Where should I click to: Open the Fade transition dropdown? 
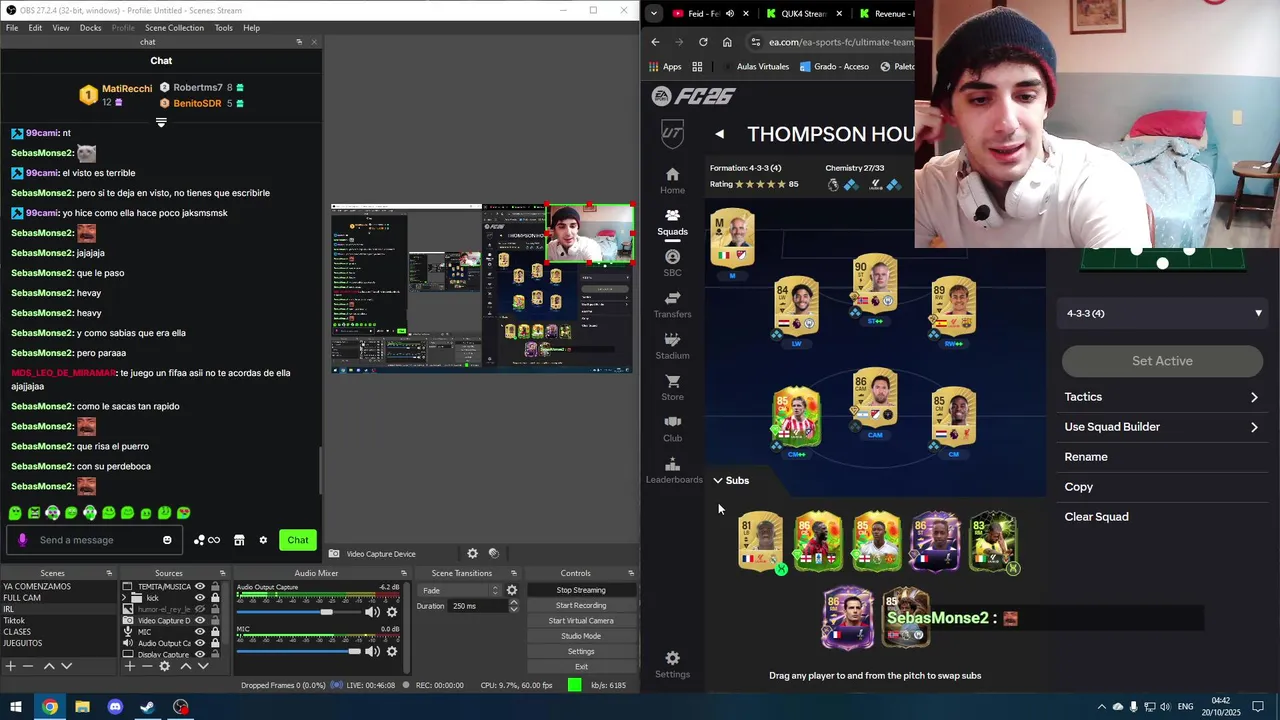[461, 590]
